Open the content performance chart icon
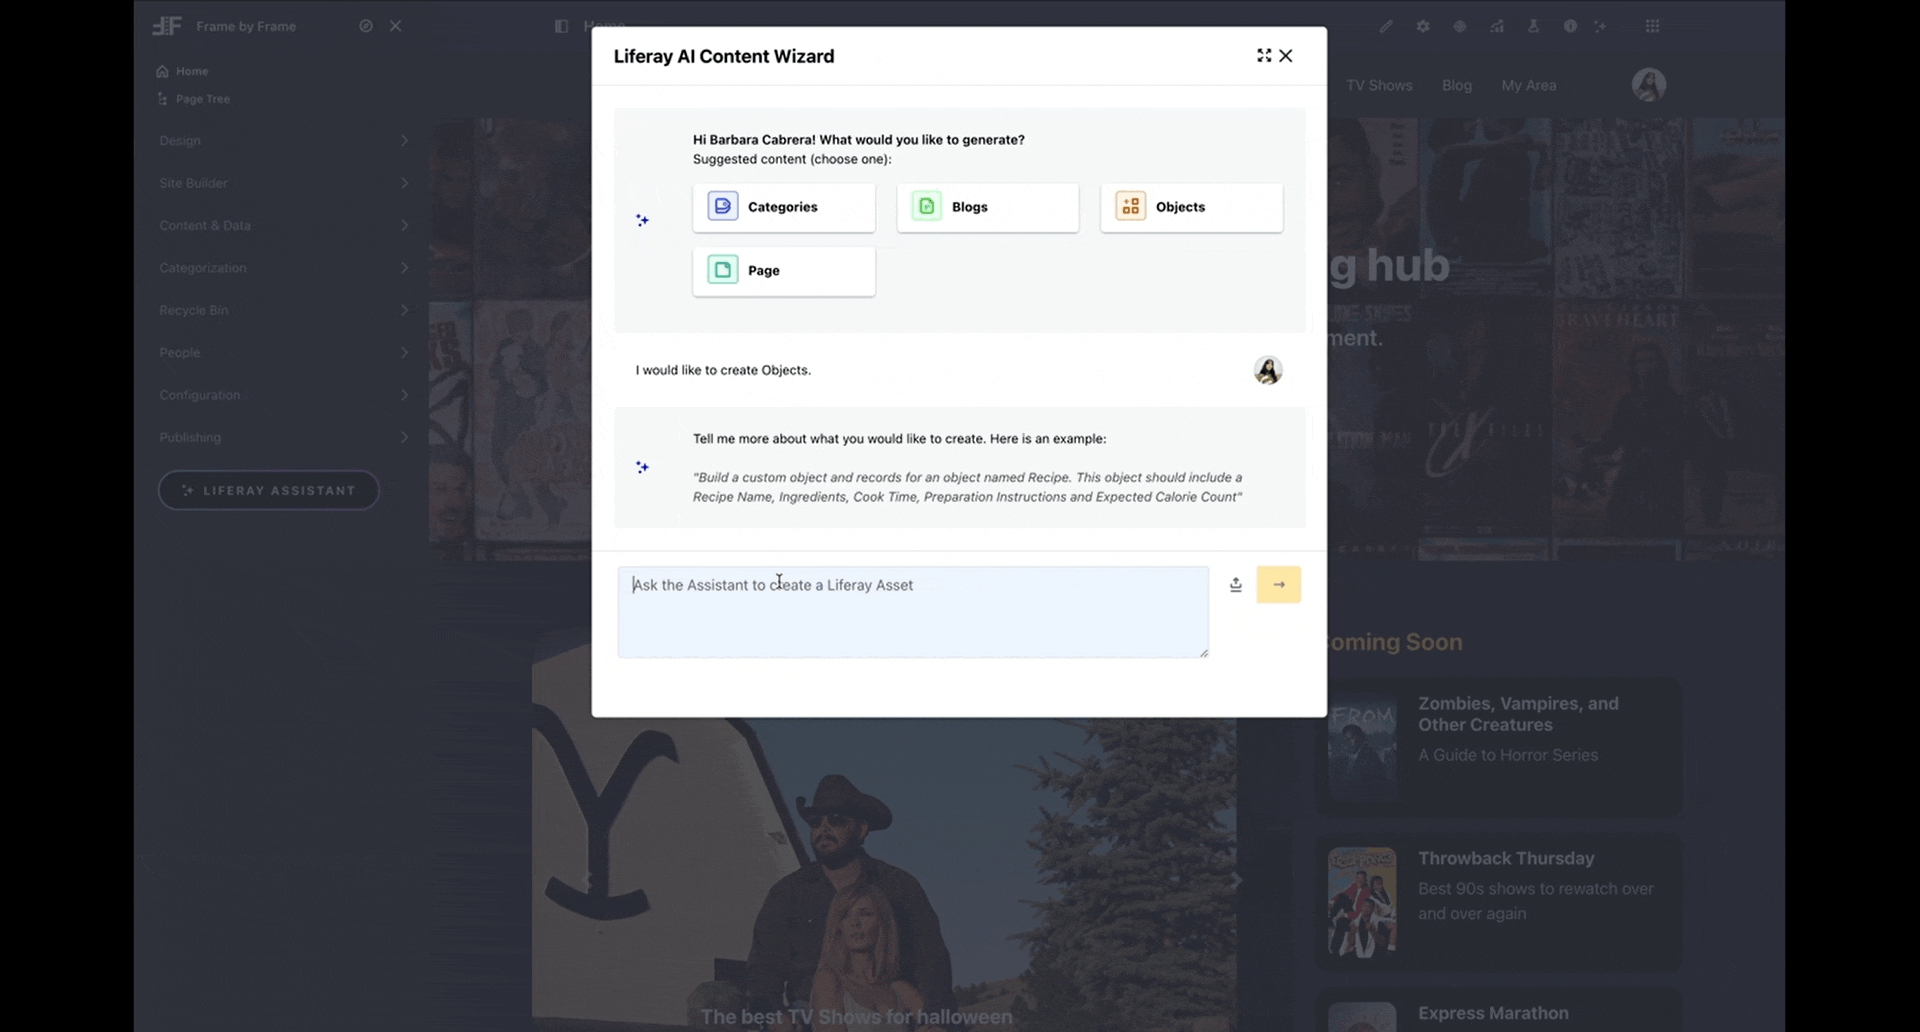The height and width of the screenshot is (1032, 1920). pos(1496,26)
